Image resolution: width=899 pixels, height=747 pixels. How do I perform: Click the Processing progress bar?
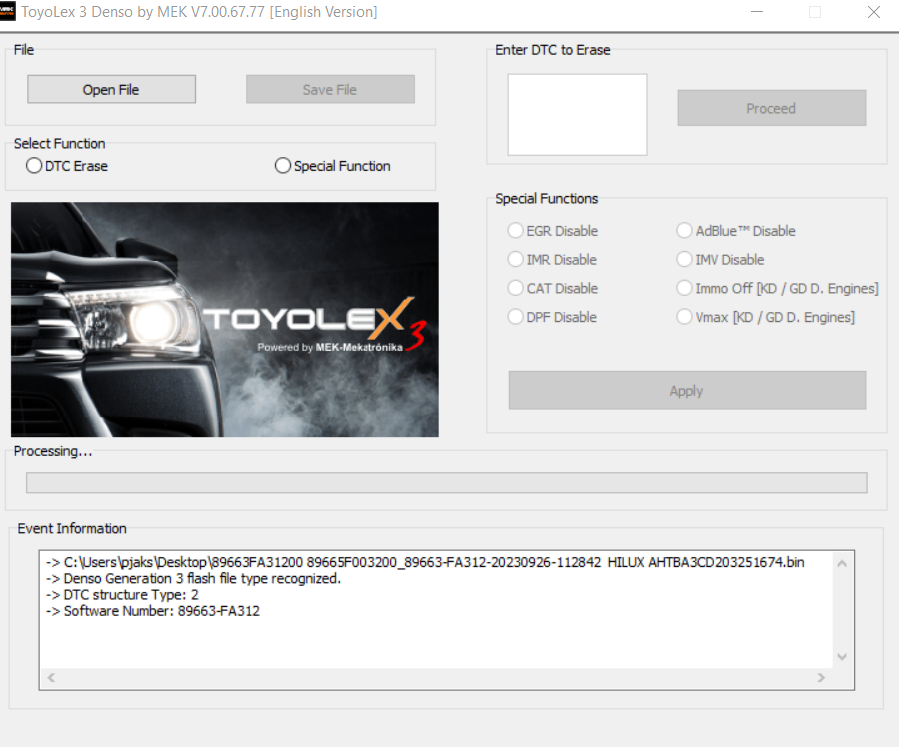pos(447,482)
